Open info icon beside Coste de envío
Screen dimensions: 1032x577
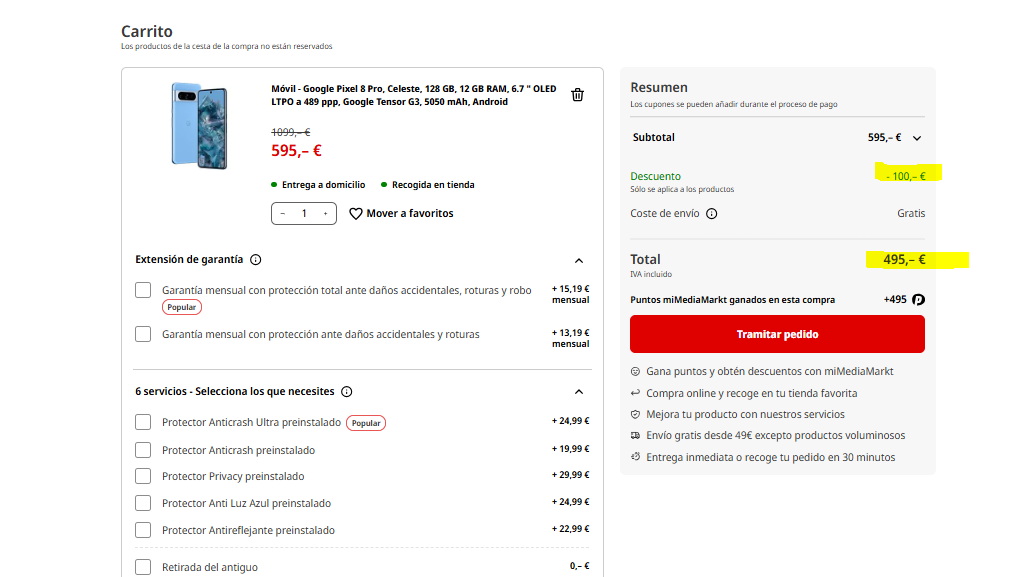[x=711, y=214]
